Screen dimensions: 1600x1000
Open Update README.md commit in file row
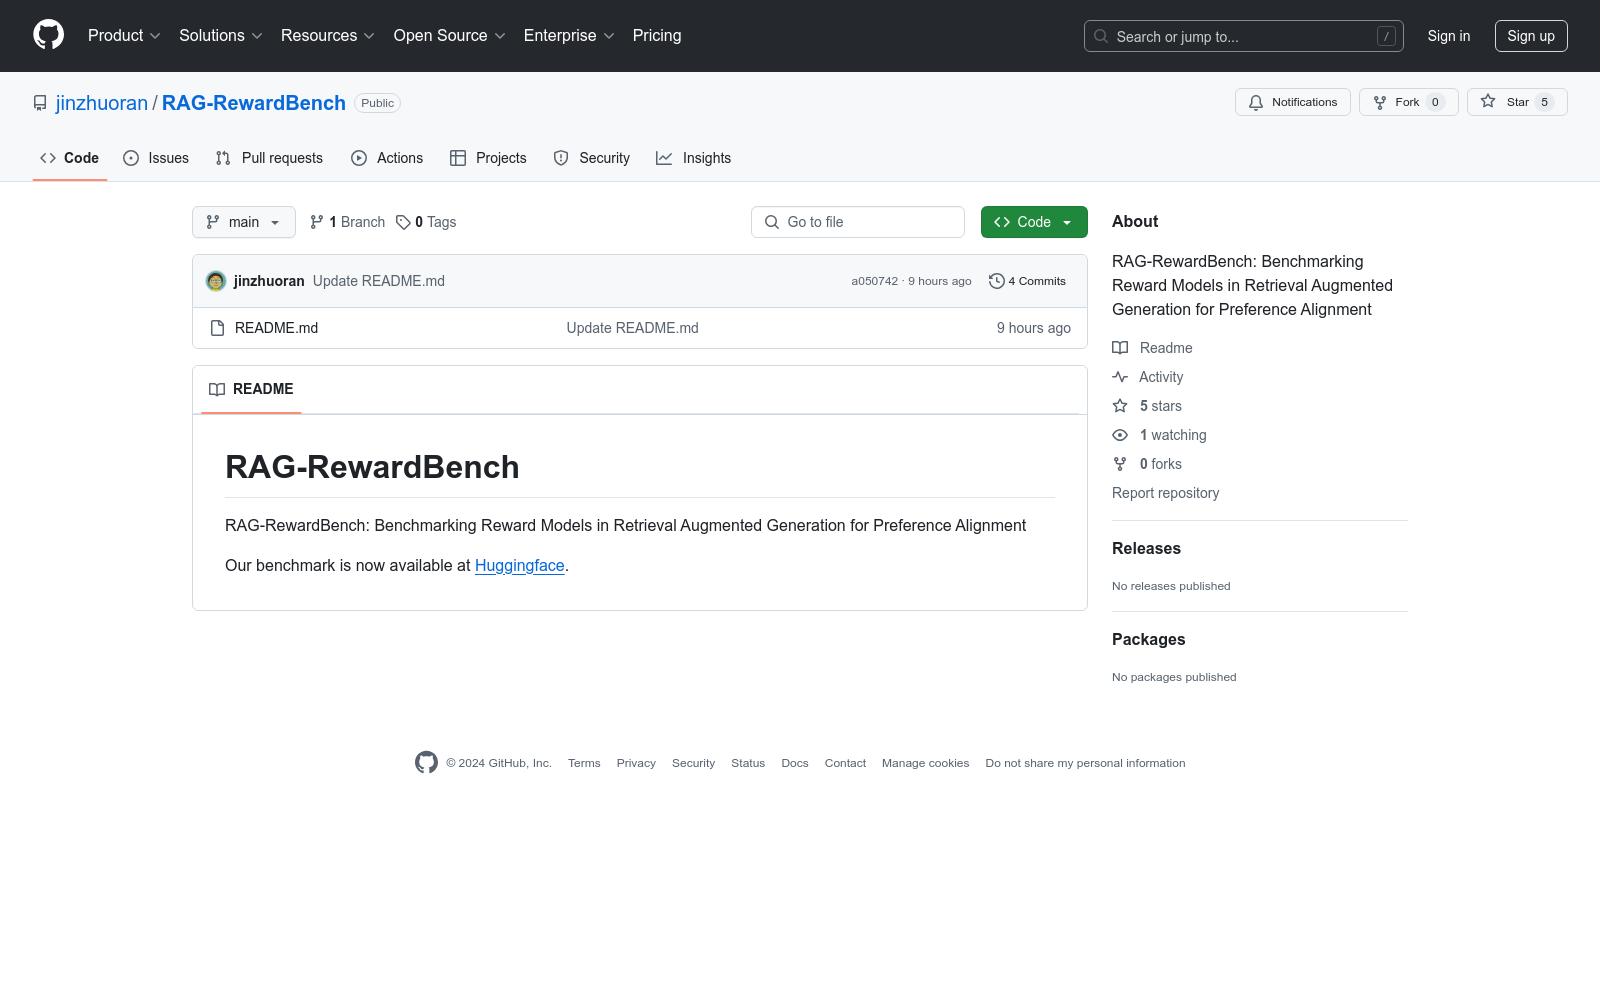point(632,328)
